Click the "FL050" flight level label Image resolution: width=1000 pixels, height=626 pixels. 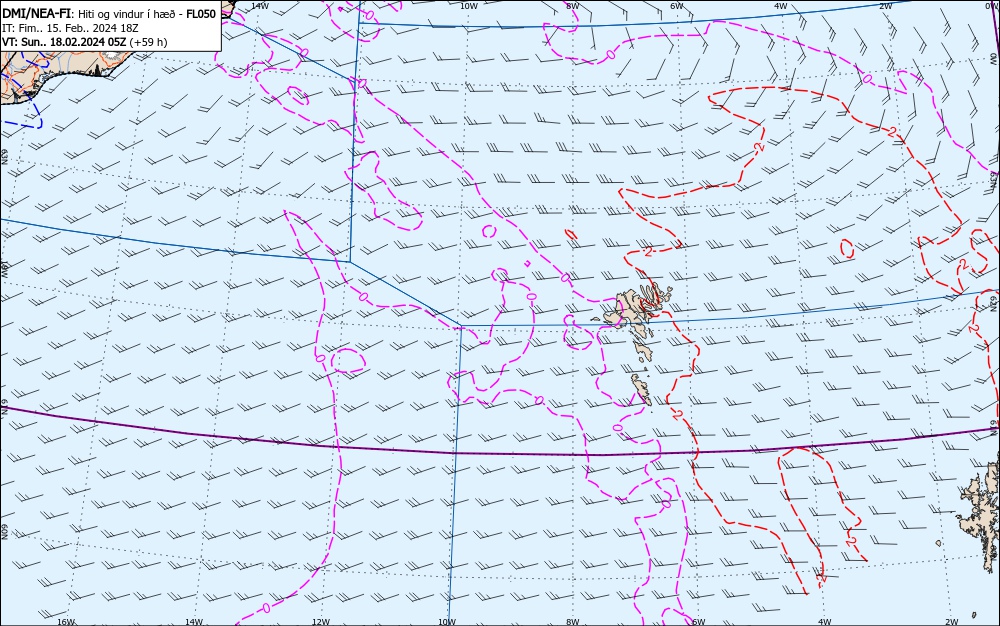click(201, 13)
